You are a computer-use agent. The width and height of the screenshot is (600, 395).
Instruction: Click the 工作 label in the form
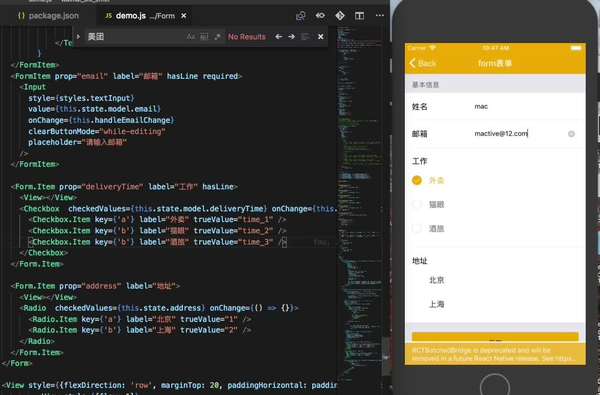[x=419, y=161]
